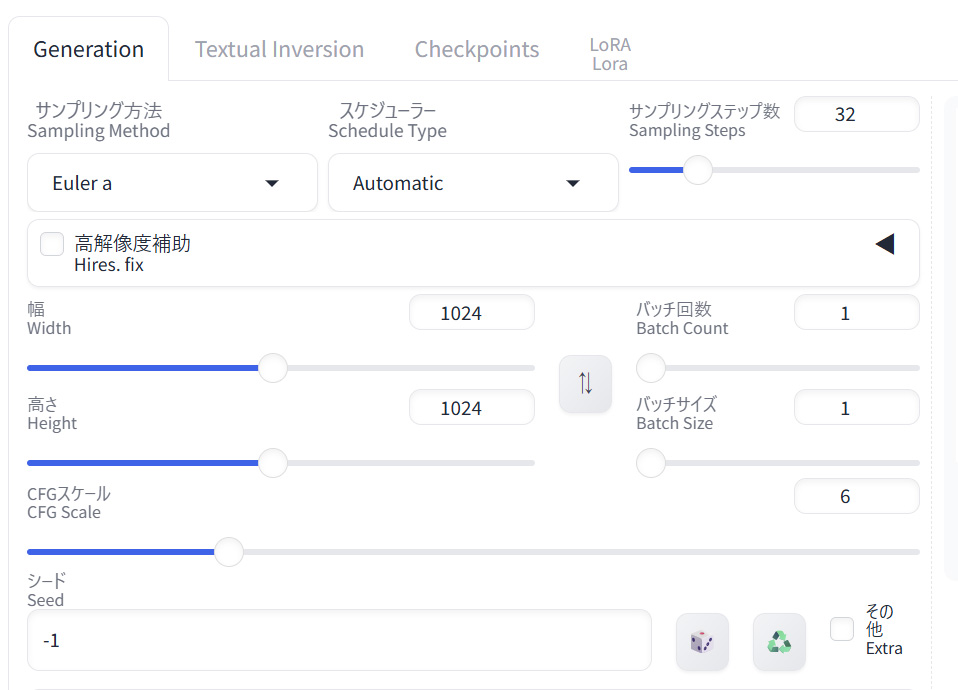Screen dimensions: 958x690
Task: Click the Width slider handle
Action: (273, 368)
